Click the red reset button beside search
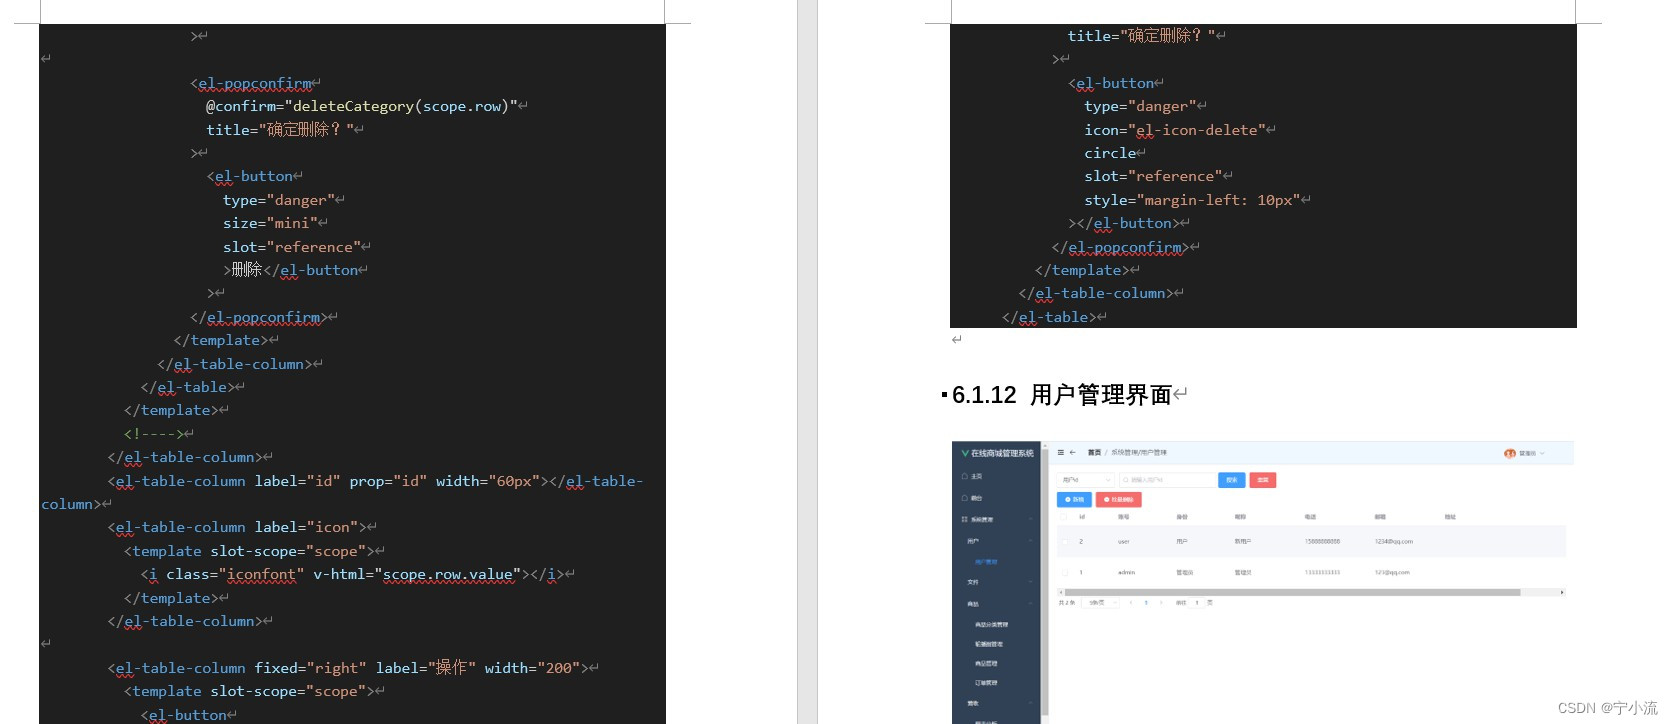Image resolution: width=1673 pixels, height=724 pixels. [1263, 480]
